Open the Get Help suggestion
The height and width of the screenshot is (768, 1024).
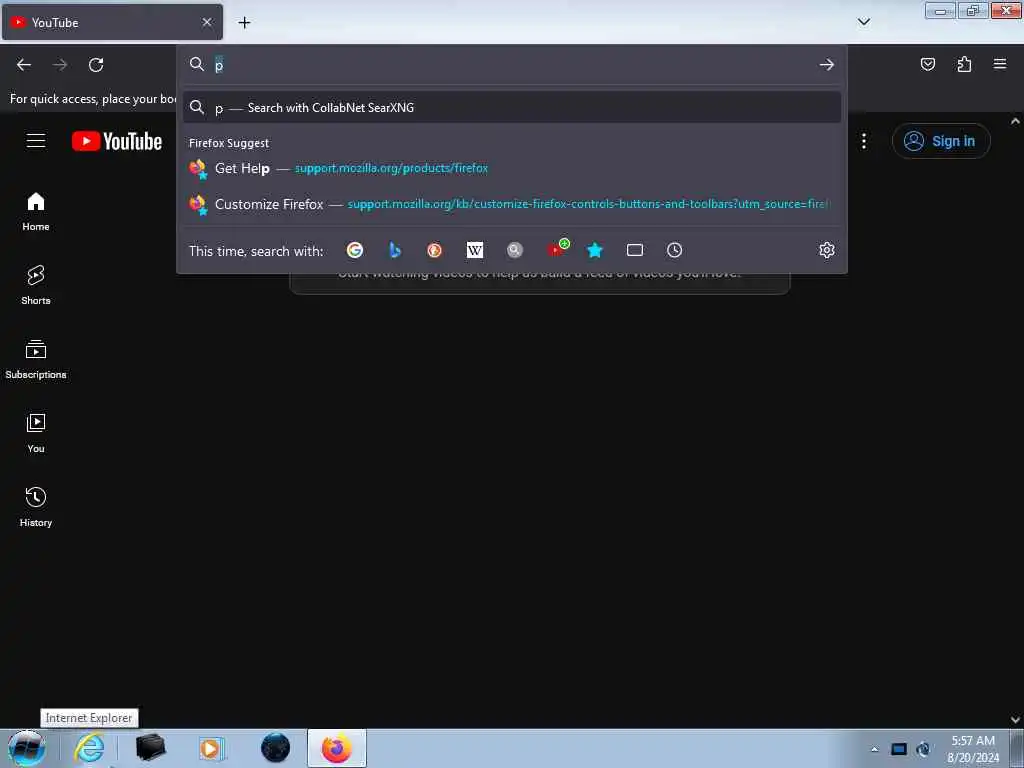point(511,168)
